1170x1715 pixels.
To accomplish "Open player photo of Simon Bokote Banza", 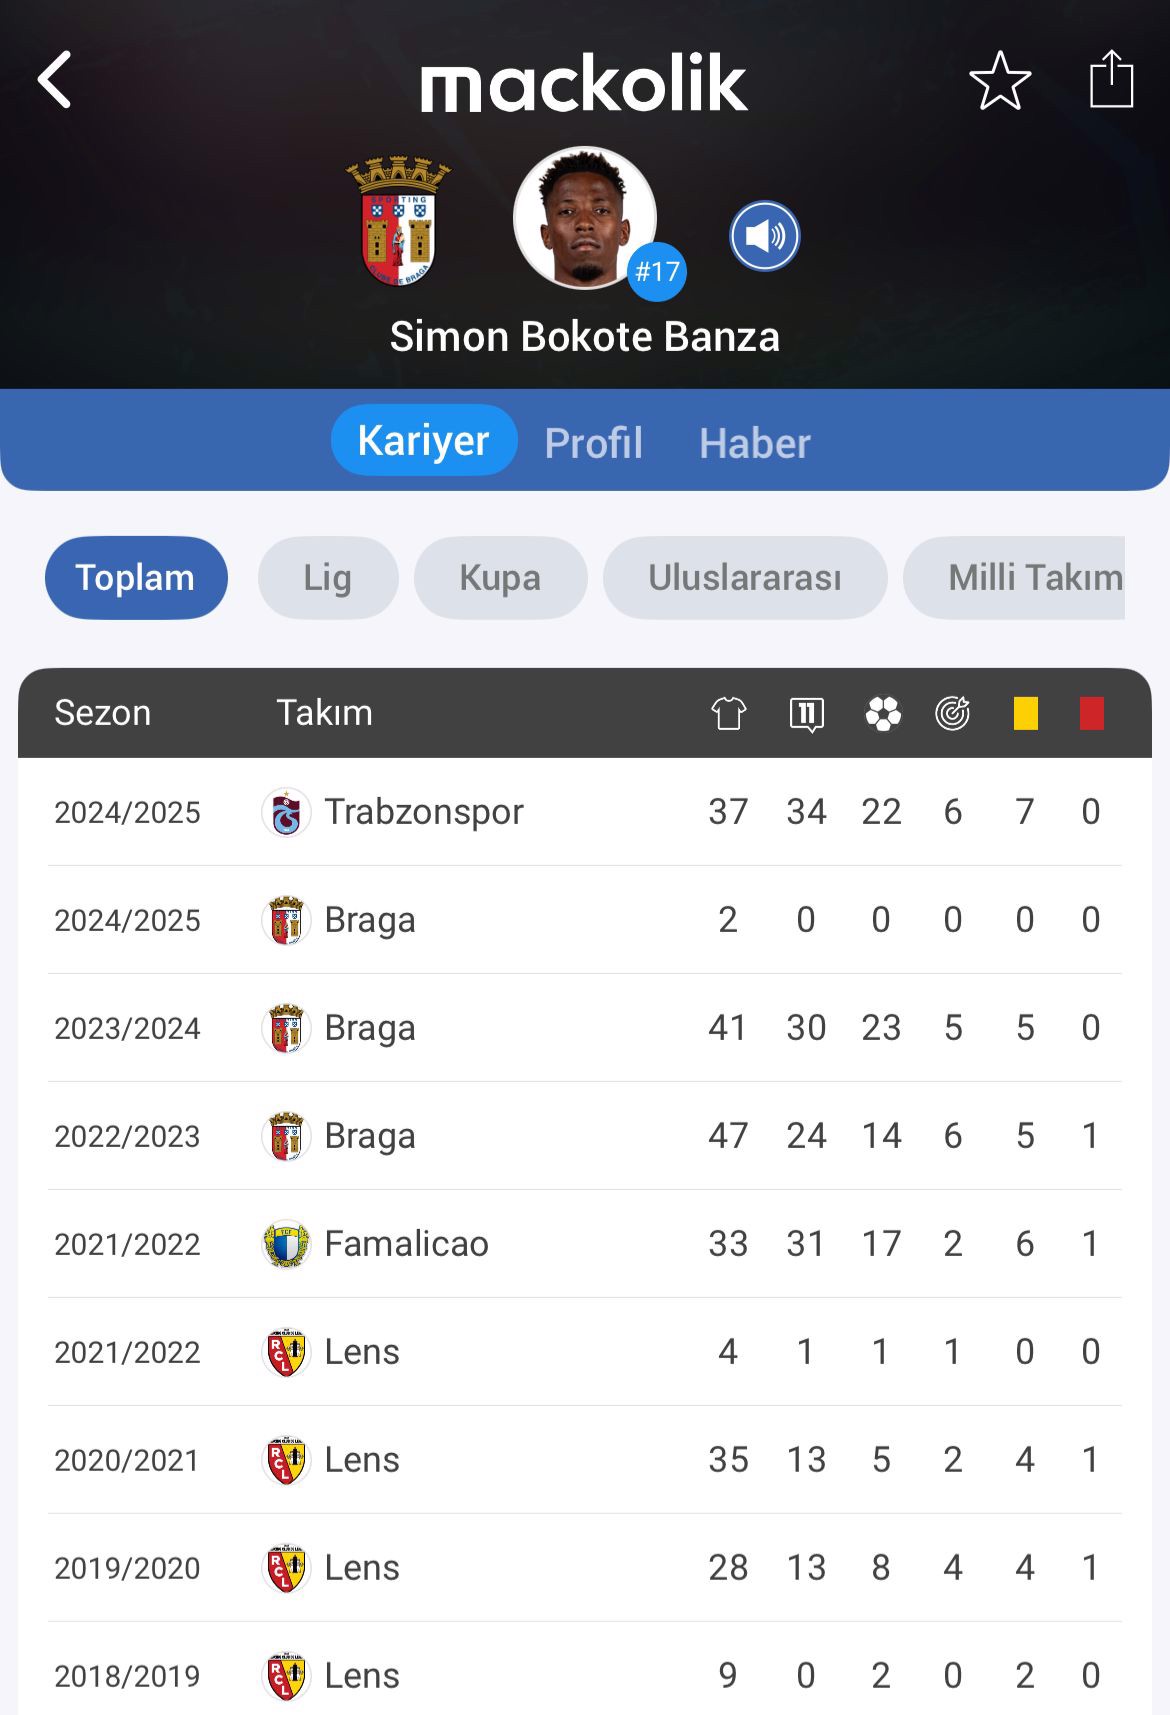I will pos(585,219).
